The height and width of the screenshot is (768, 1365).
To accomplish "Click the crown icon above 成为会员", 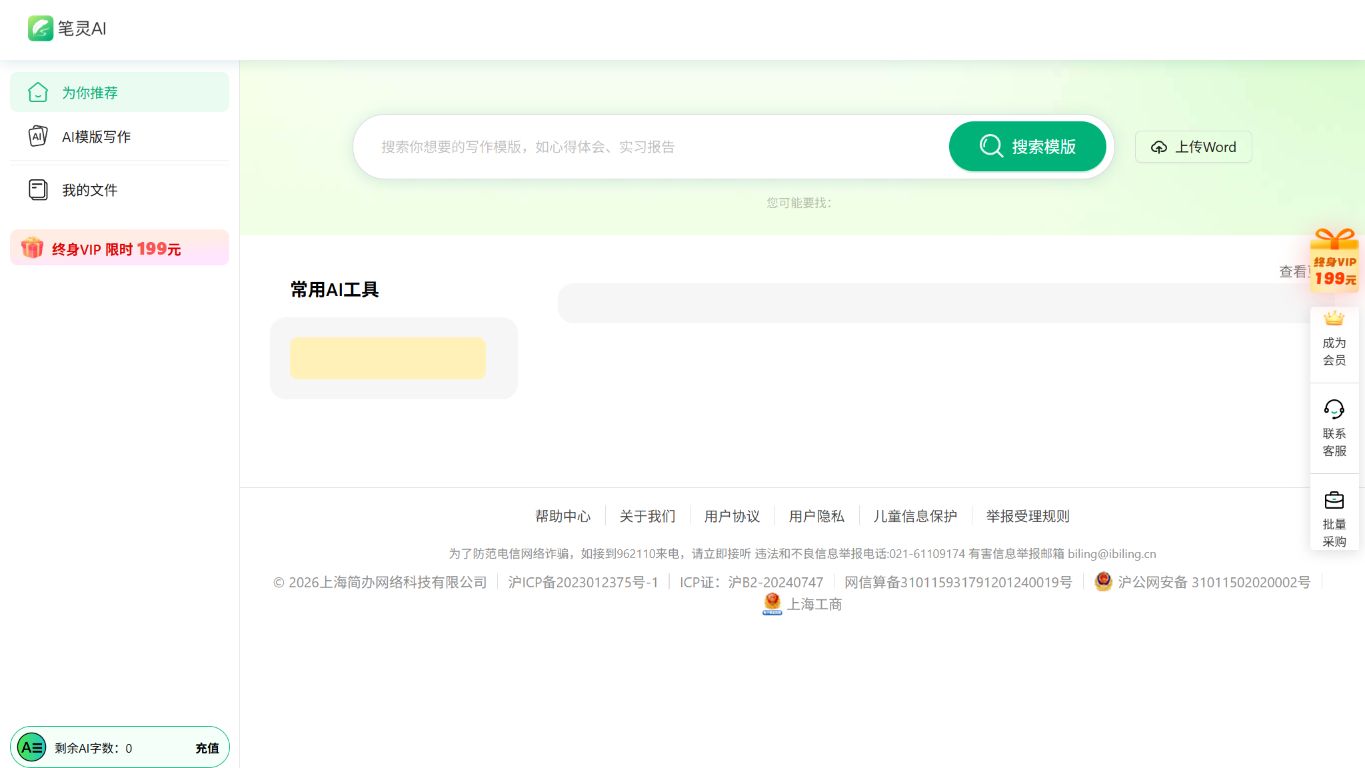I will point(1334,318).
